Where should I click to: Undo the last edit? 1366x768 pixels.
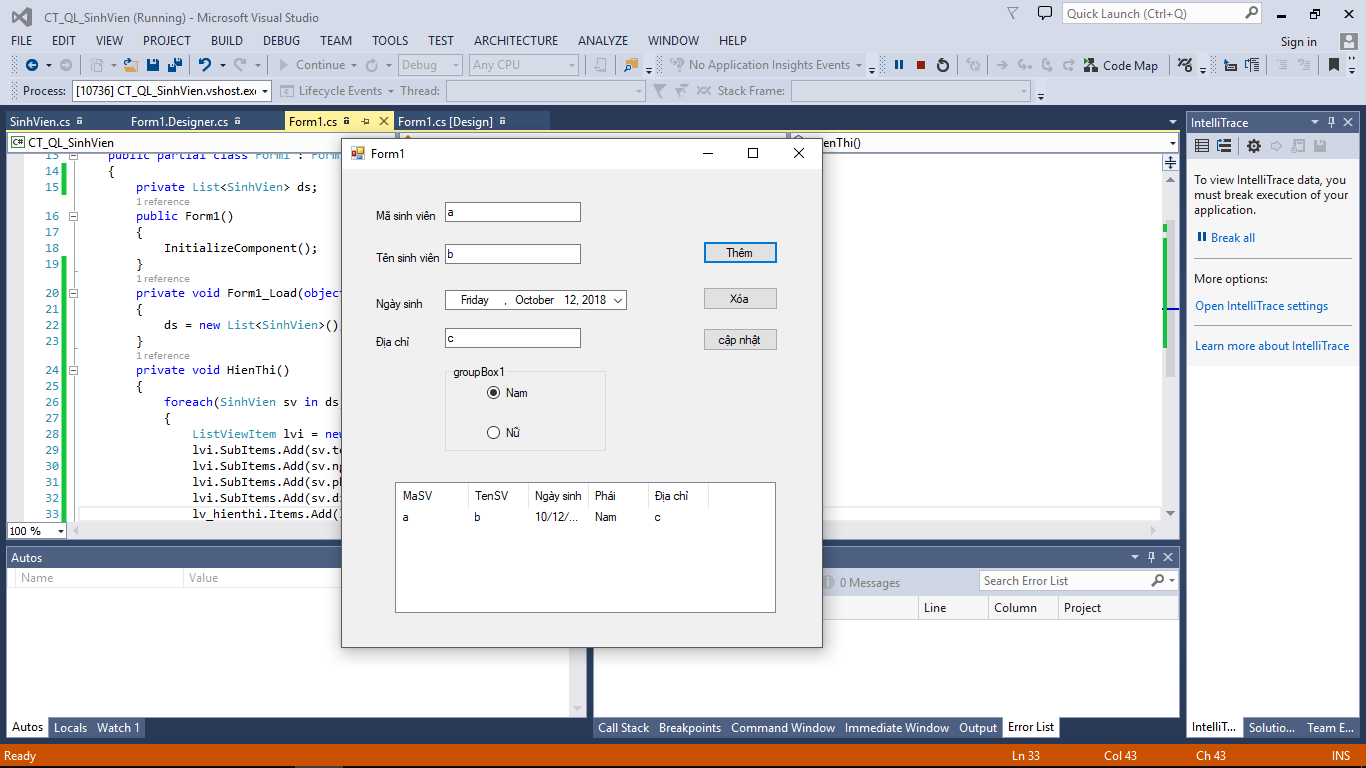(205, 64)
